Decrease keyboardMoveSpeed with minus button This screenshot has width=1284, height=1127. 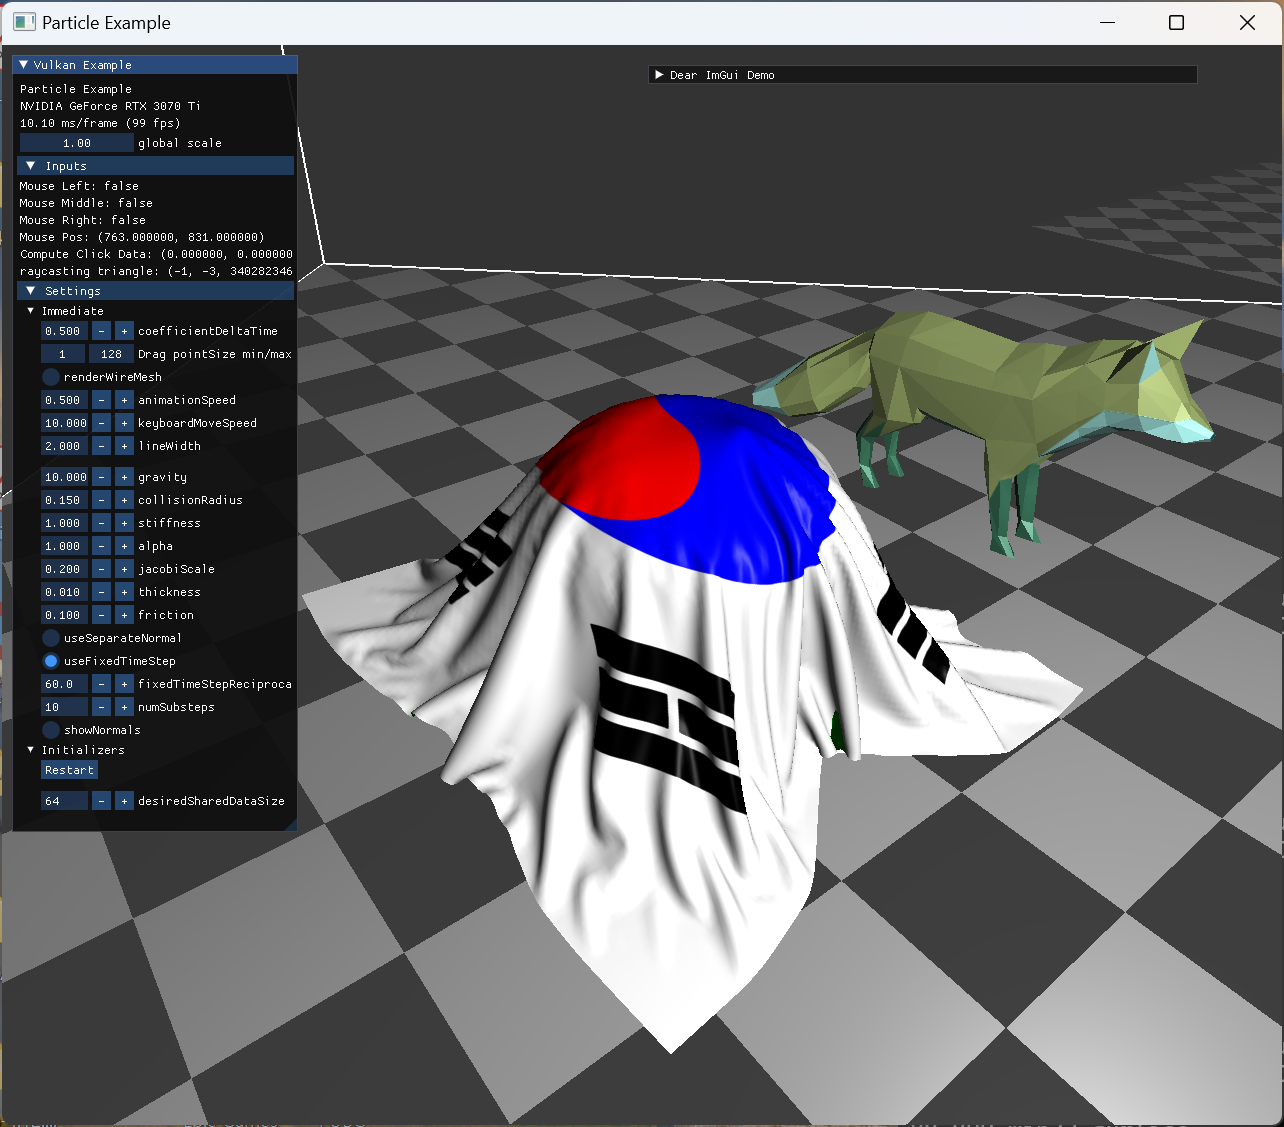[x=101, y=423]
